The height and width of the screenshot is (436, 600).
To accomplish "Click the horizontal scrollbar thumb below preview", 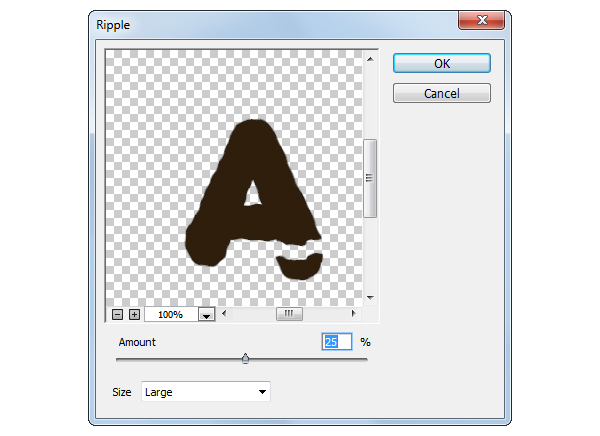I will click(289, 314).
